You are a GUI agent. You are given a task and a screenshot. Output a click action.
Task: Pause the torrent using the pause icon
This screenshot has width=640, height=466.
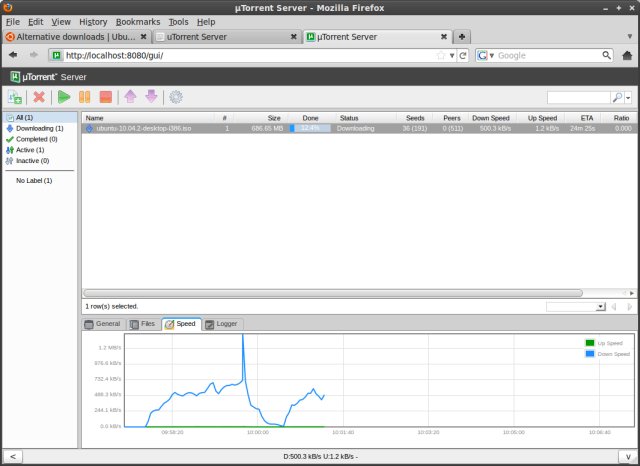(x=84, y=97)
